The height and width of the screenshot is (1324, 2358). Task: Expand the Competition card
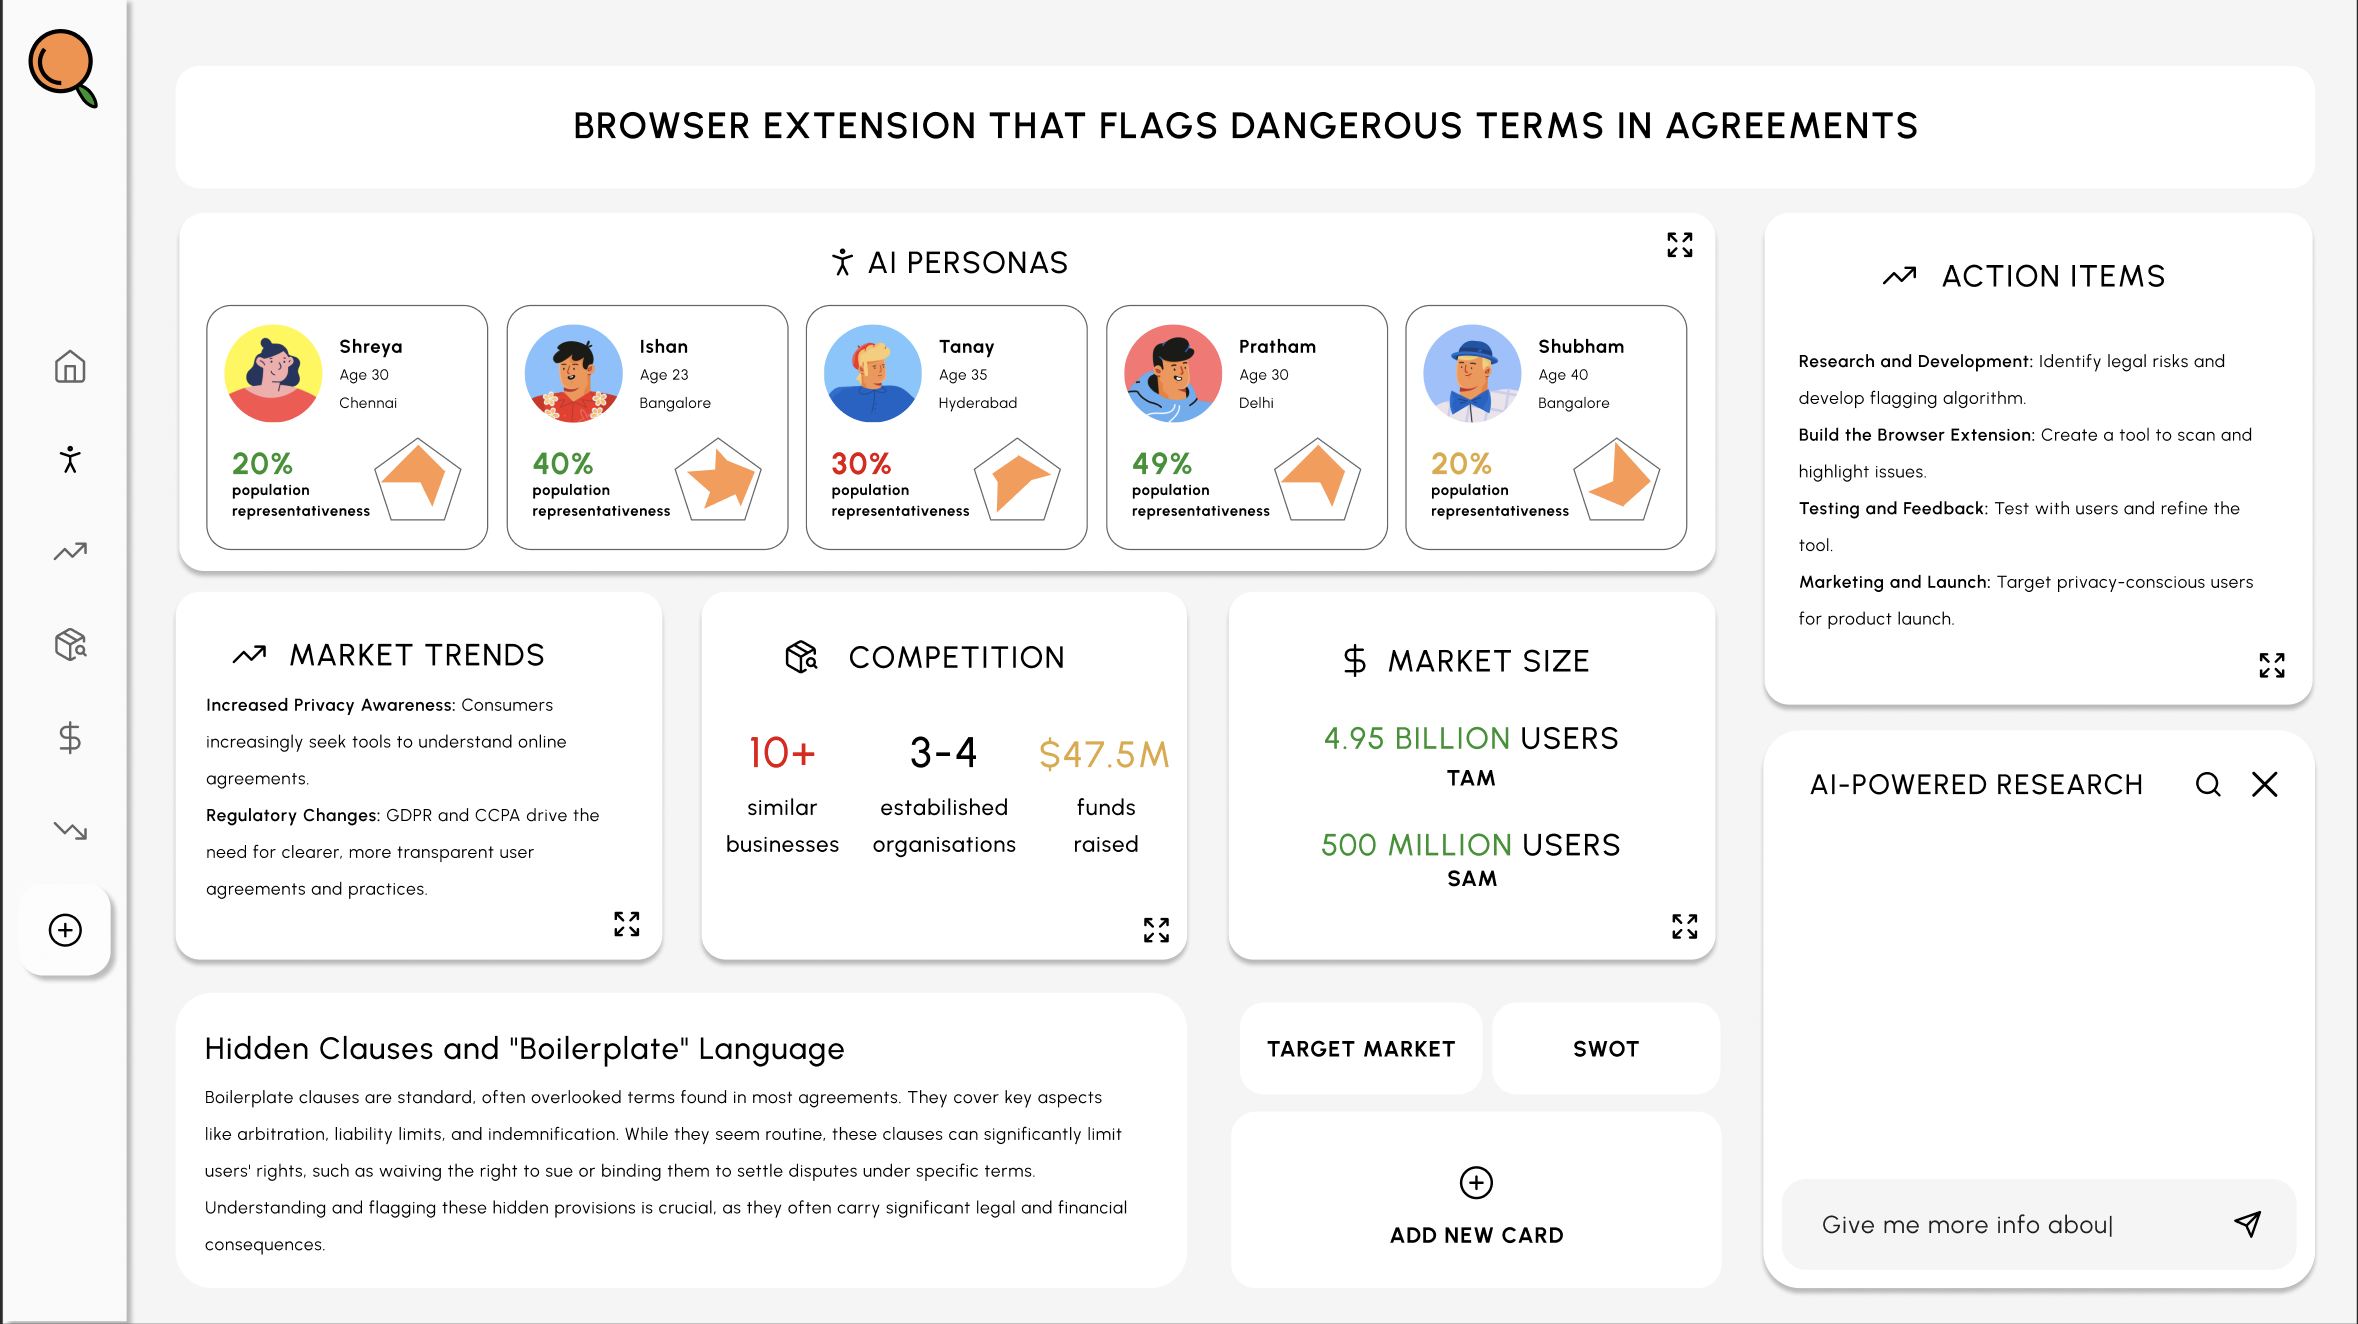(1156, 930)
